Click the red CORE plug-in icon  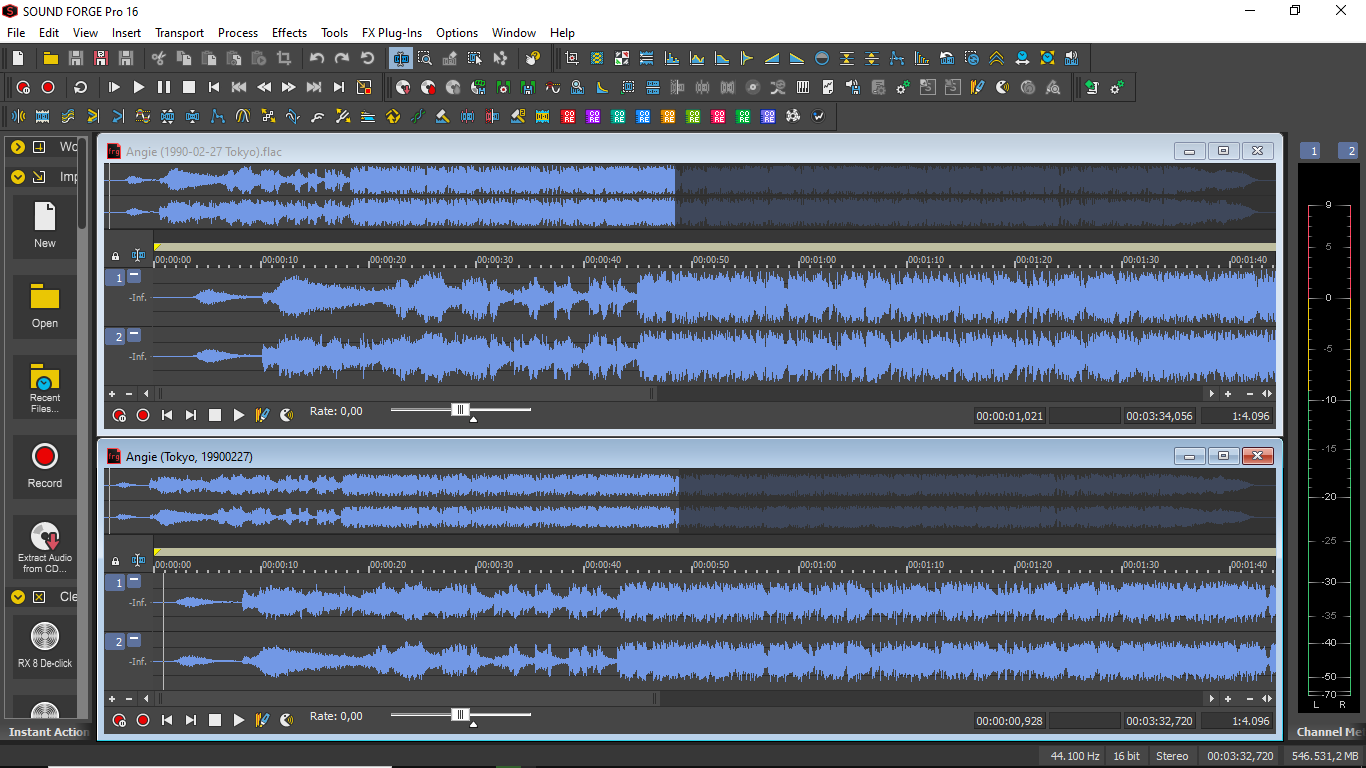point(568,116)
